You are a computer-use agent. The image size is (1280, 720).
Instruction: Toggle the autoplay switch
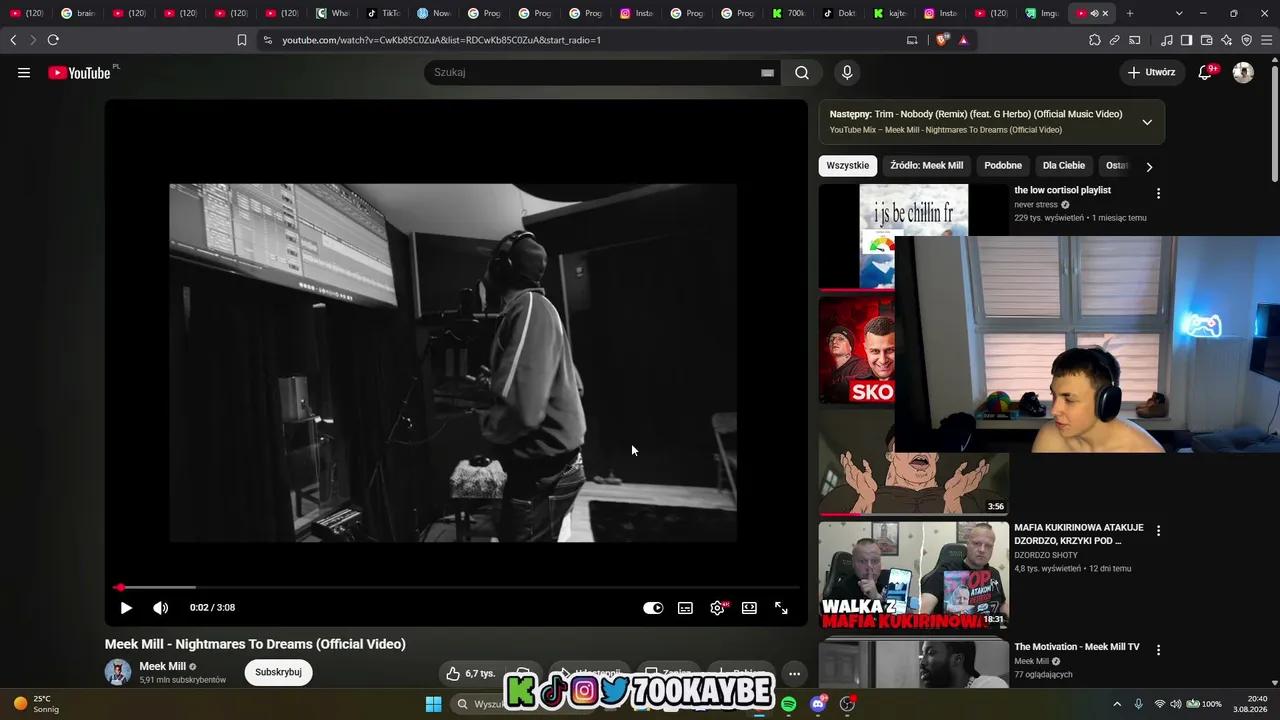(x=653, y=608)
